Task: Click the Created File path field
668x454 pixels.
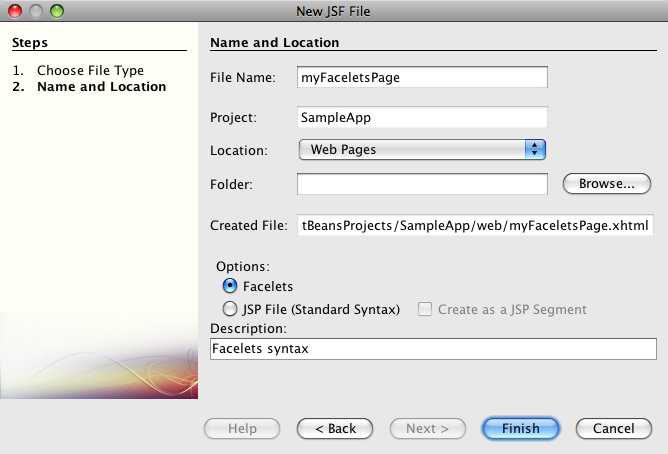Action: [x=476, y=226]
